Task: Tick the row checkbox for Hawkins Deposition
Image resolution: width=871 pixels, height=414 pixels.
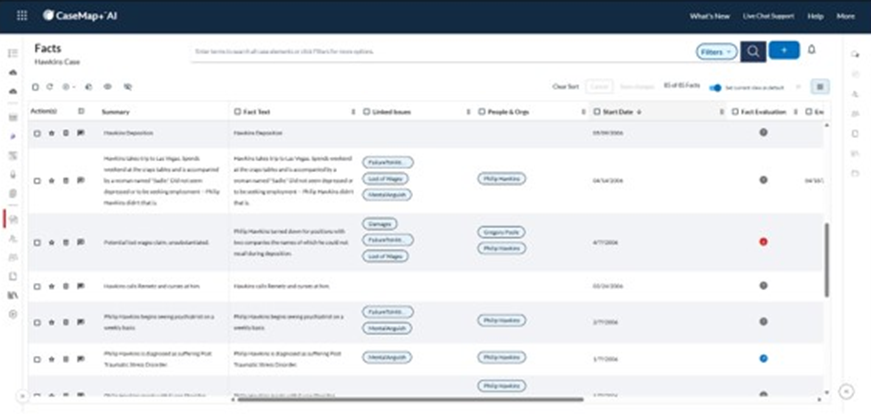Action: tap(37, 132)
